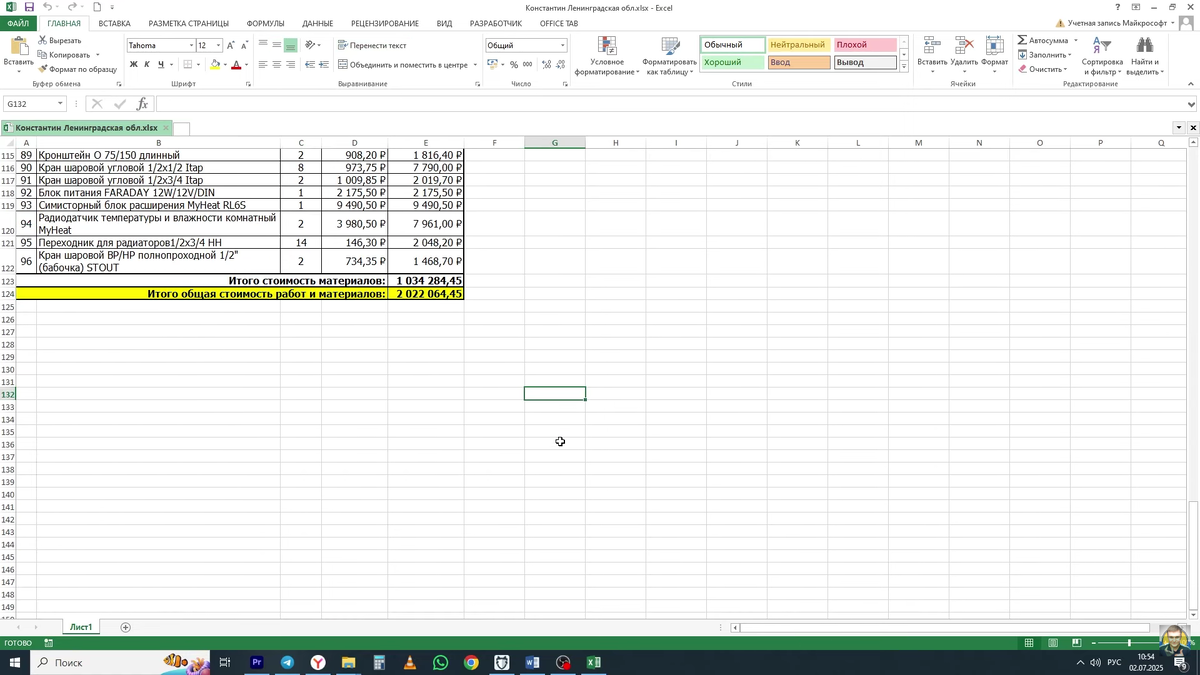Select the Лист1 sheet tab

click(x=81, y=627)
